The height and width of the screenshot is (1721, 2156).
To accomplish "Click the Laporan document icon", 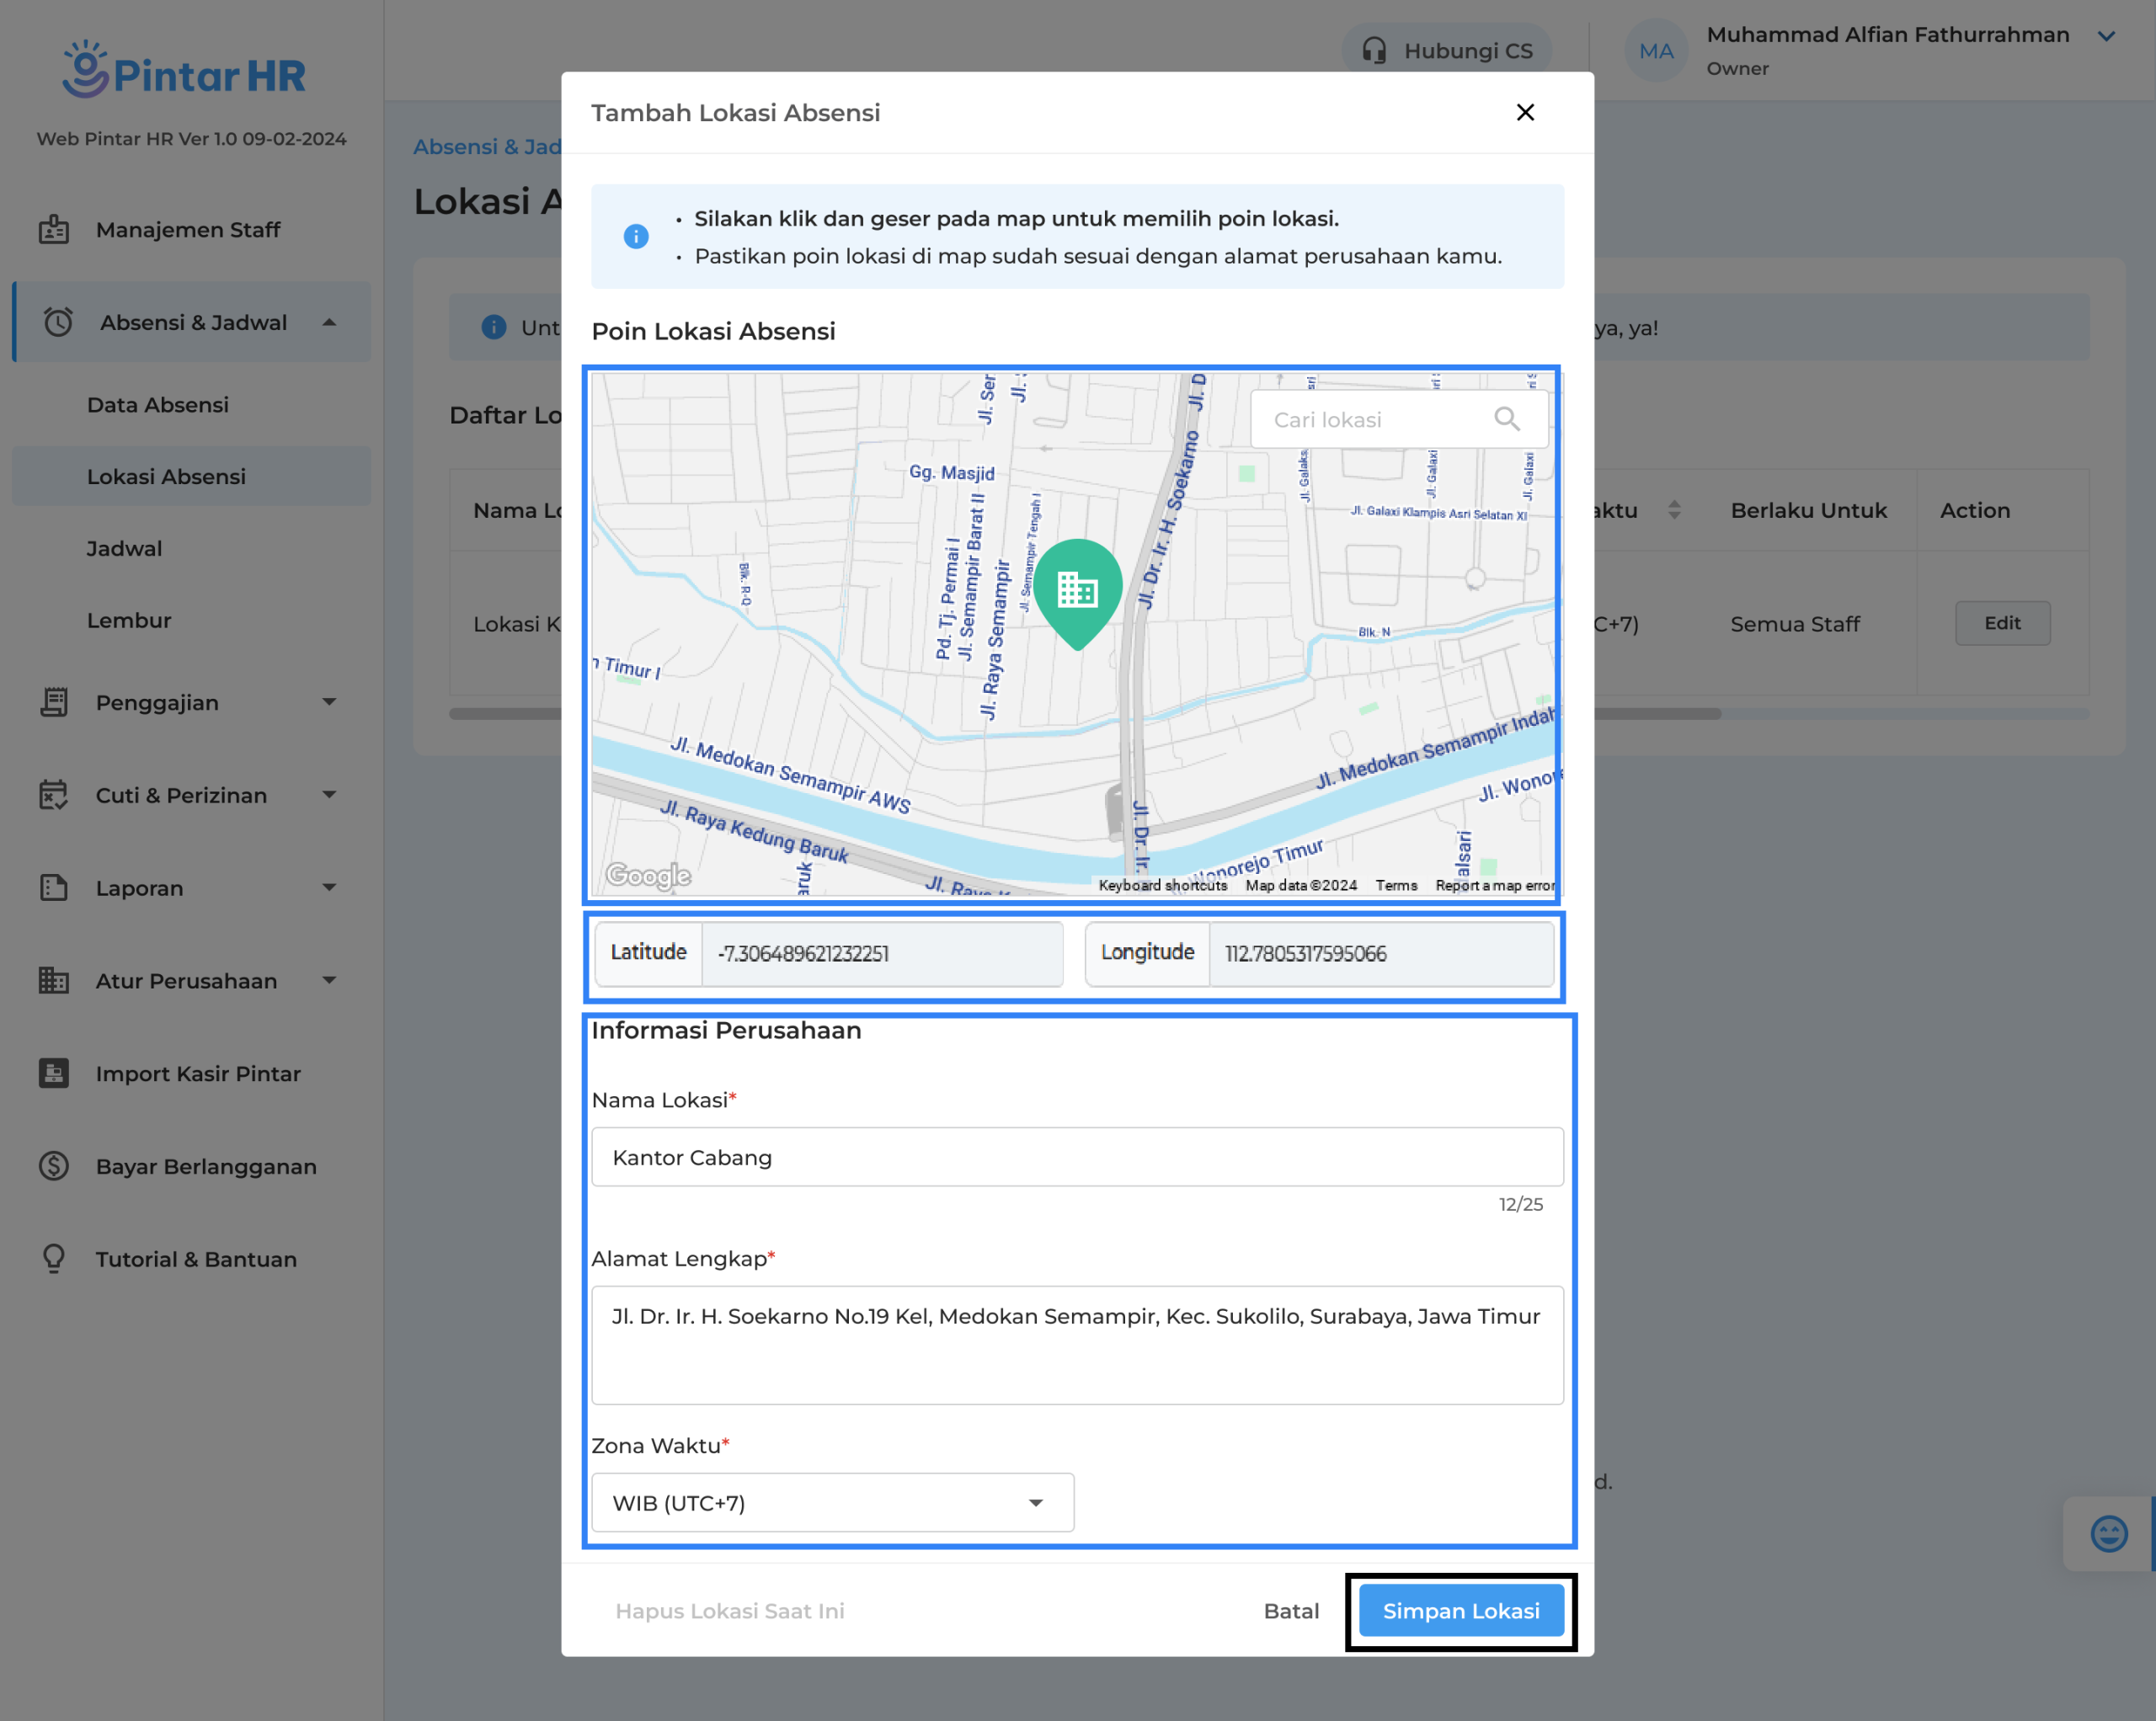I will pyautogui.click(x=54, y=888).
